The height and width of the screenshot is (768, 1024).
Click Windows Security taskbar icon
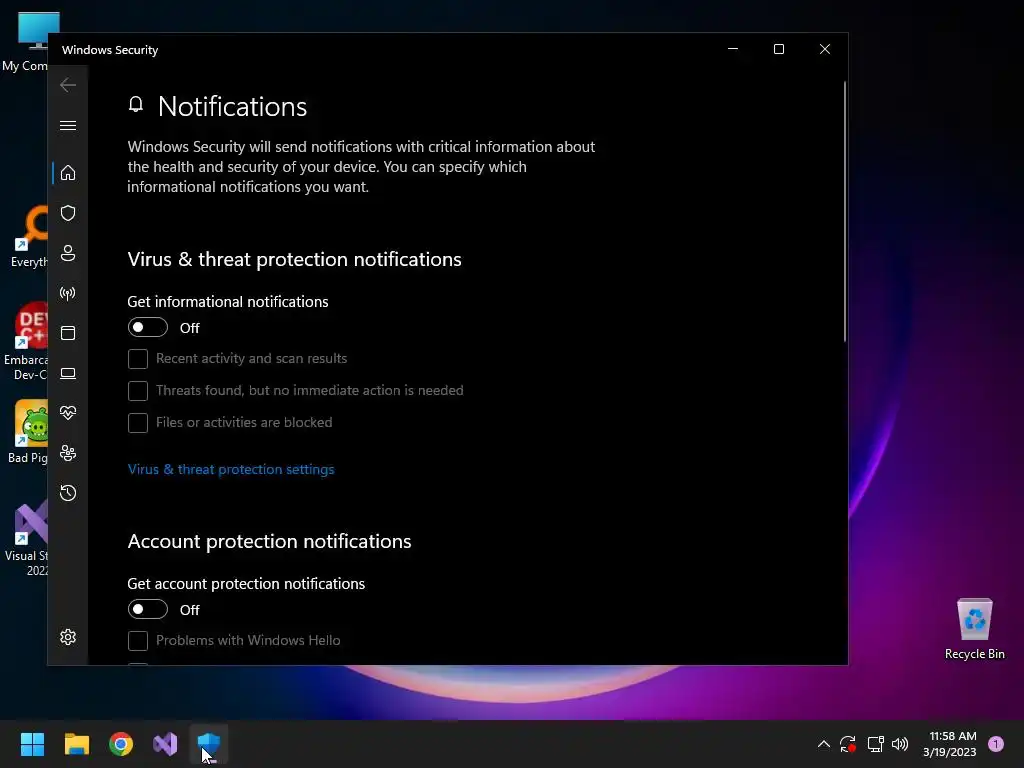209,744
